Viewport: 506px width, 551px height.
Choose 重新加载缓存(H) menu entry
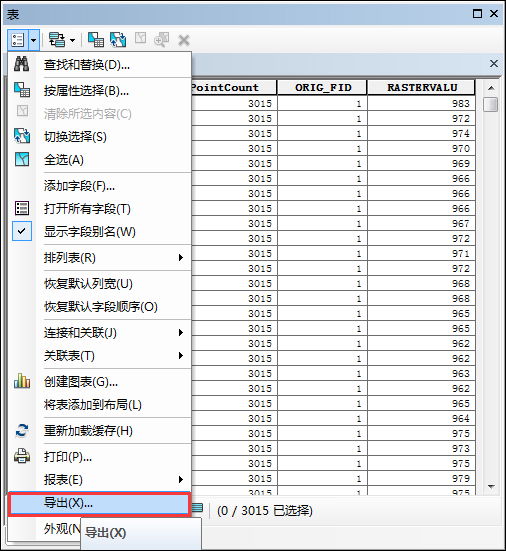99,431
